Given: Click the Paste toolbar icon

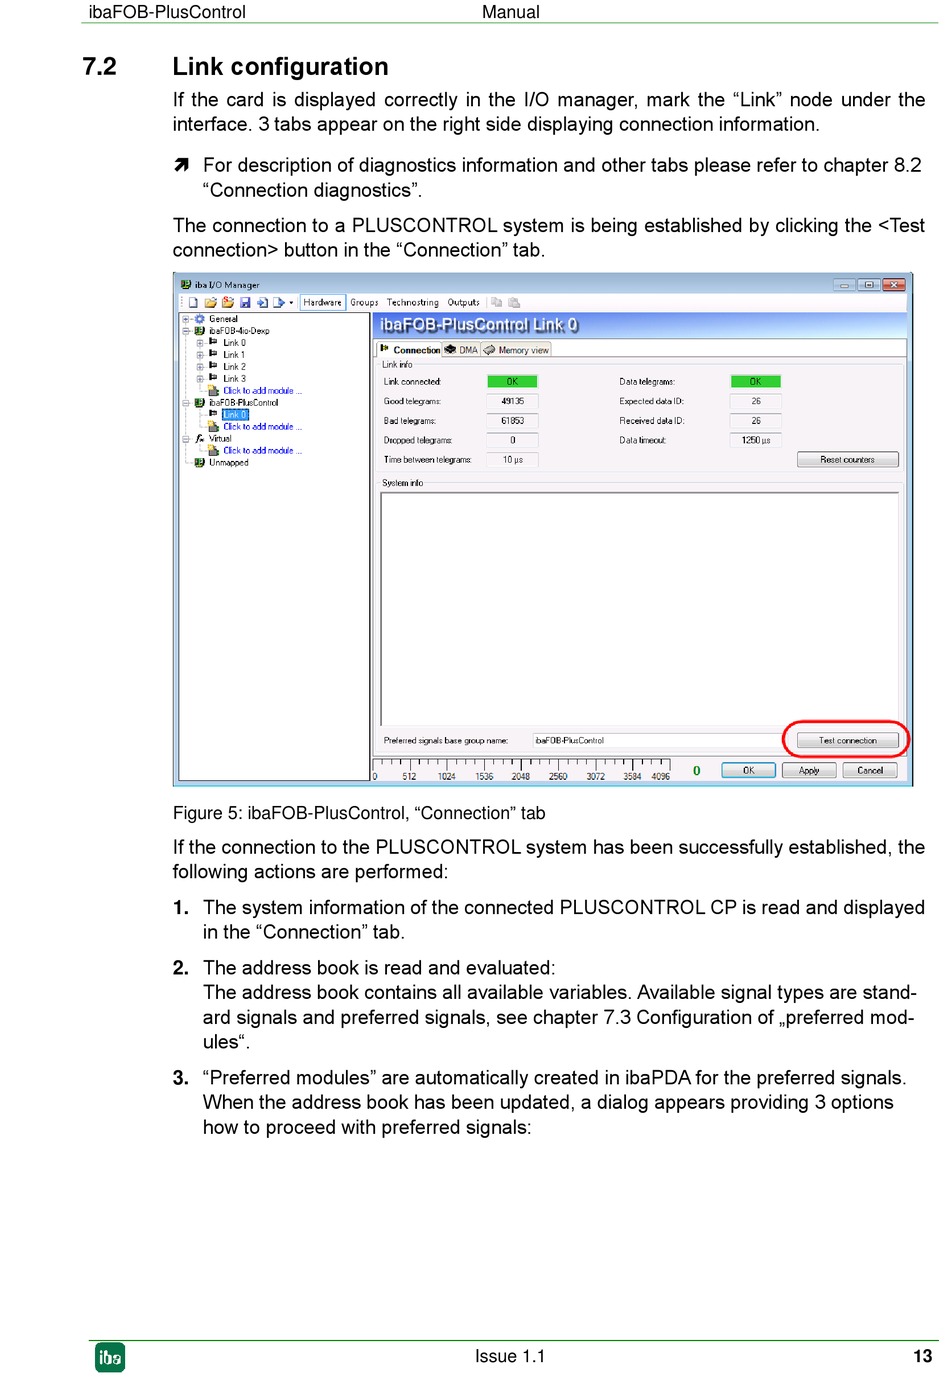Looking at the screenshot, I should pyautogui.click(x=514, y=302).
